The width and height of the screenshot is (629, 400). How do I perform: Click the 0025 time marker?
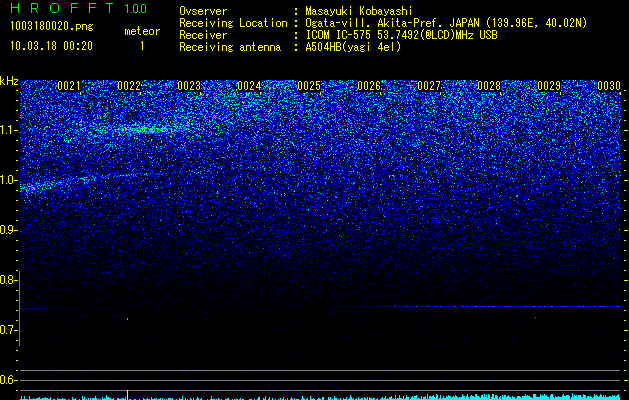pyautogui.click(x=309, y=86)
